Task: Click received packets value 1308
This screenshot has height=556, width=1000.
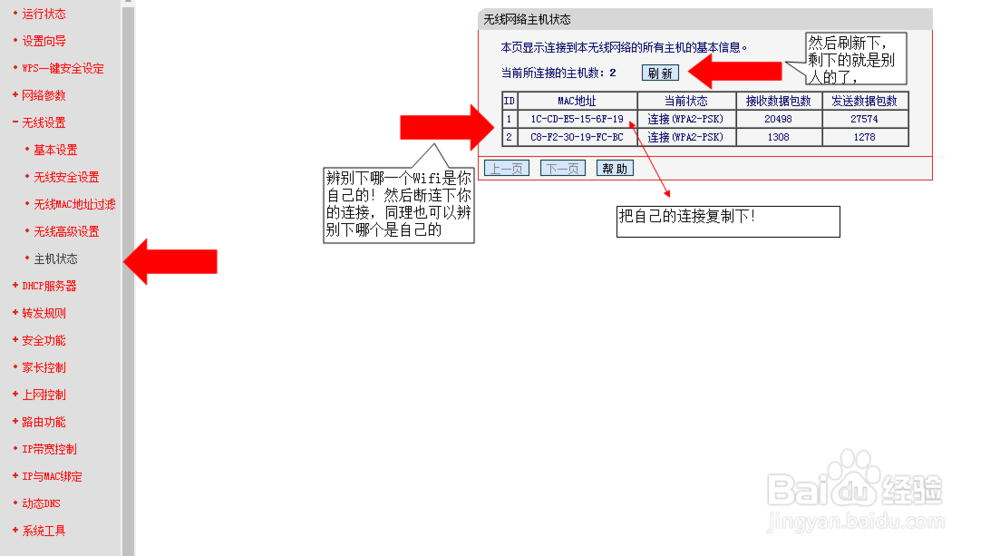Action: [779, 137]
